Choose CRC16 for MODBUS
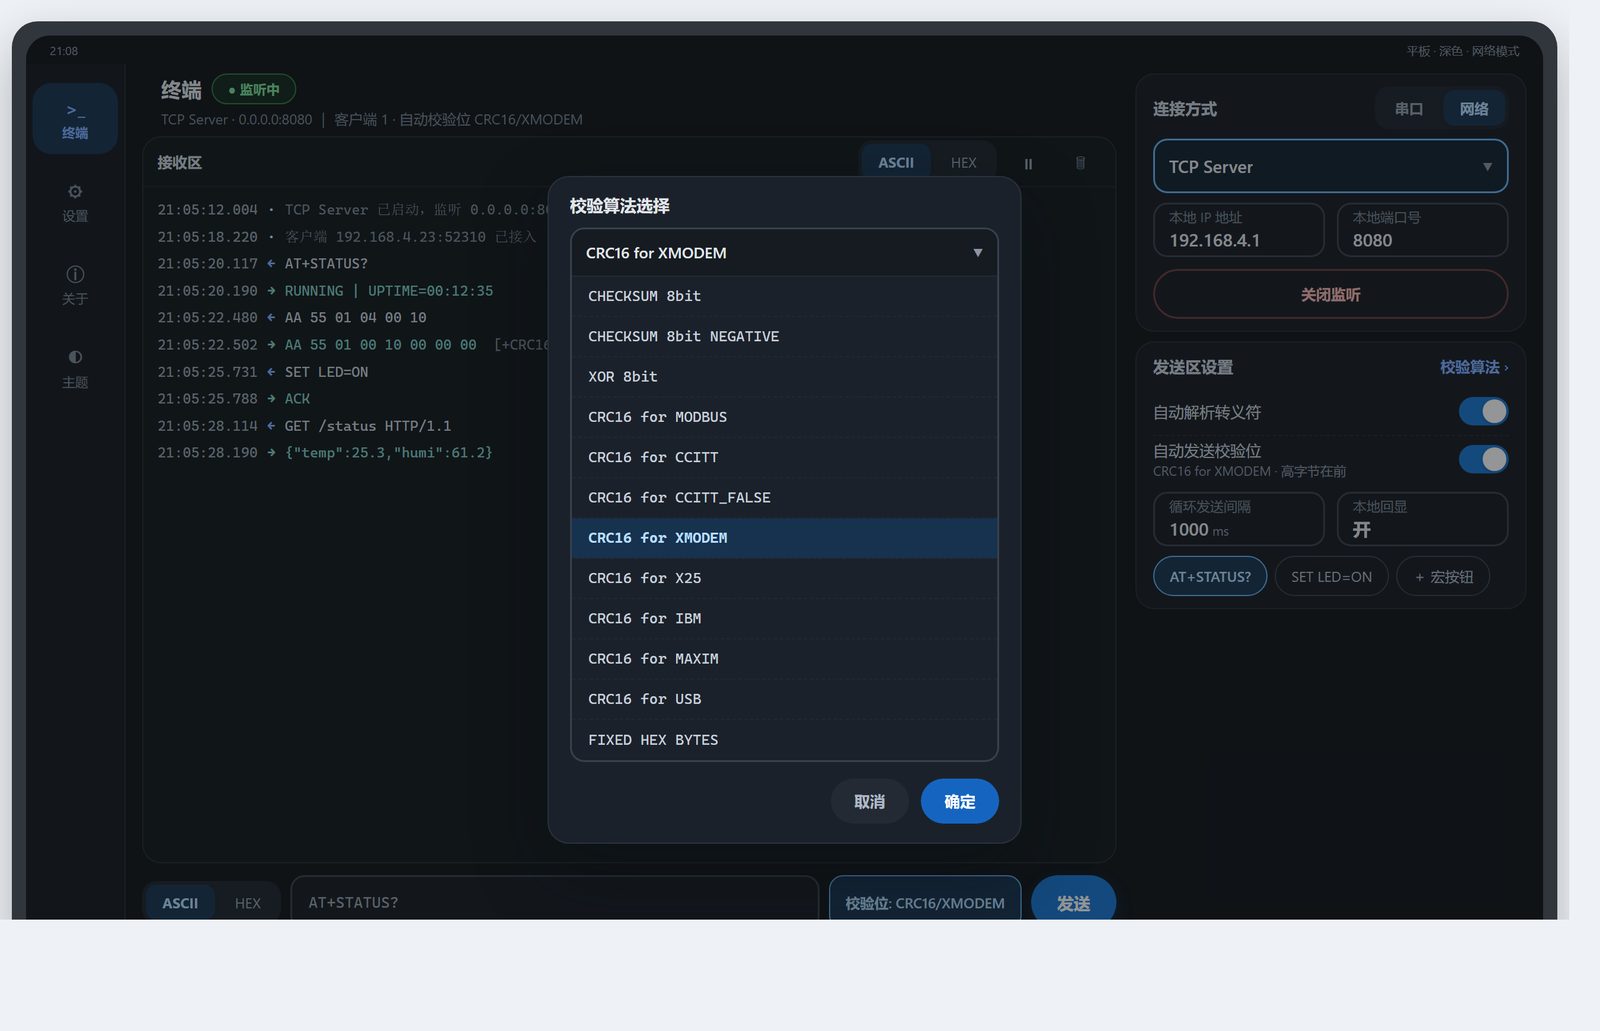 click(x=784, y=417)
